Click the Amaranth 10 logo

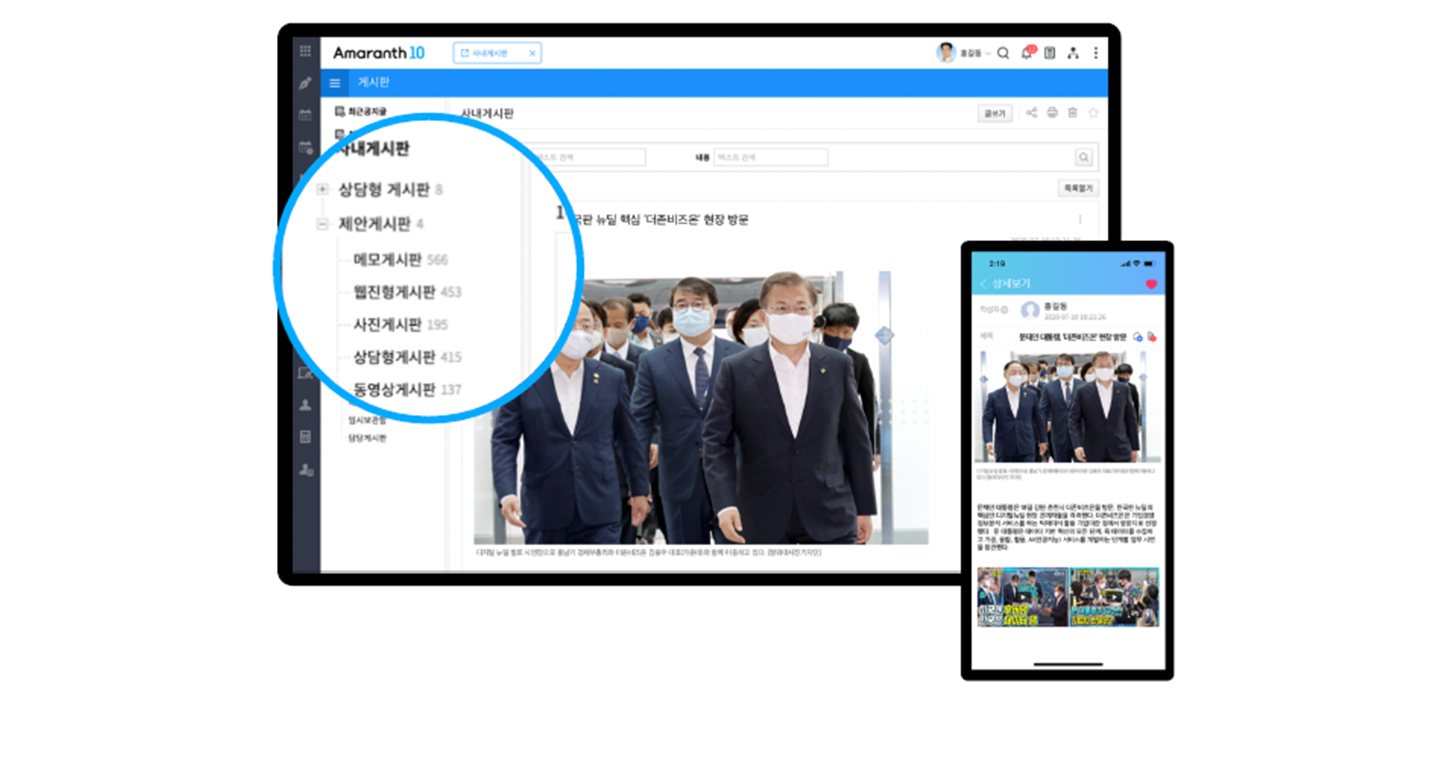point(379,53)
